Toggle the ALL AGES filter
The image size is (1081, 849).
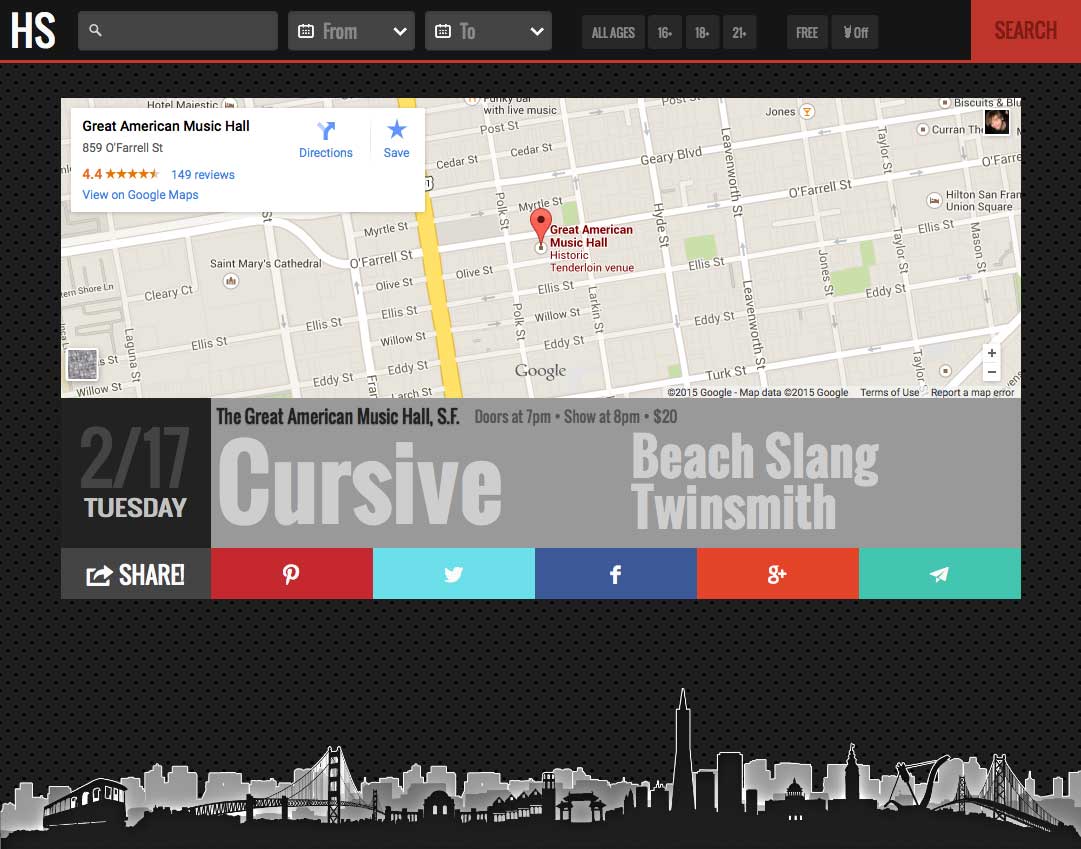(613, 32)
